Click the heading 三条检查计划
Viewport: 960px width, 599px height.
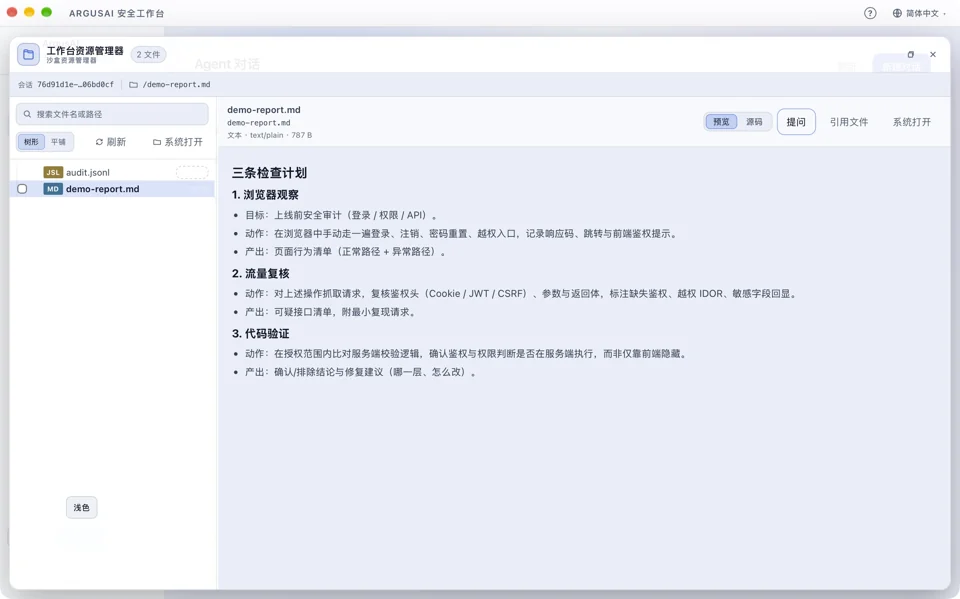click(269, 173)
